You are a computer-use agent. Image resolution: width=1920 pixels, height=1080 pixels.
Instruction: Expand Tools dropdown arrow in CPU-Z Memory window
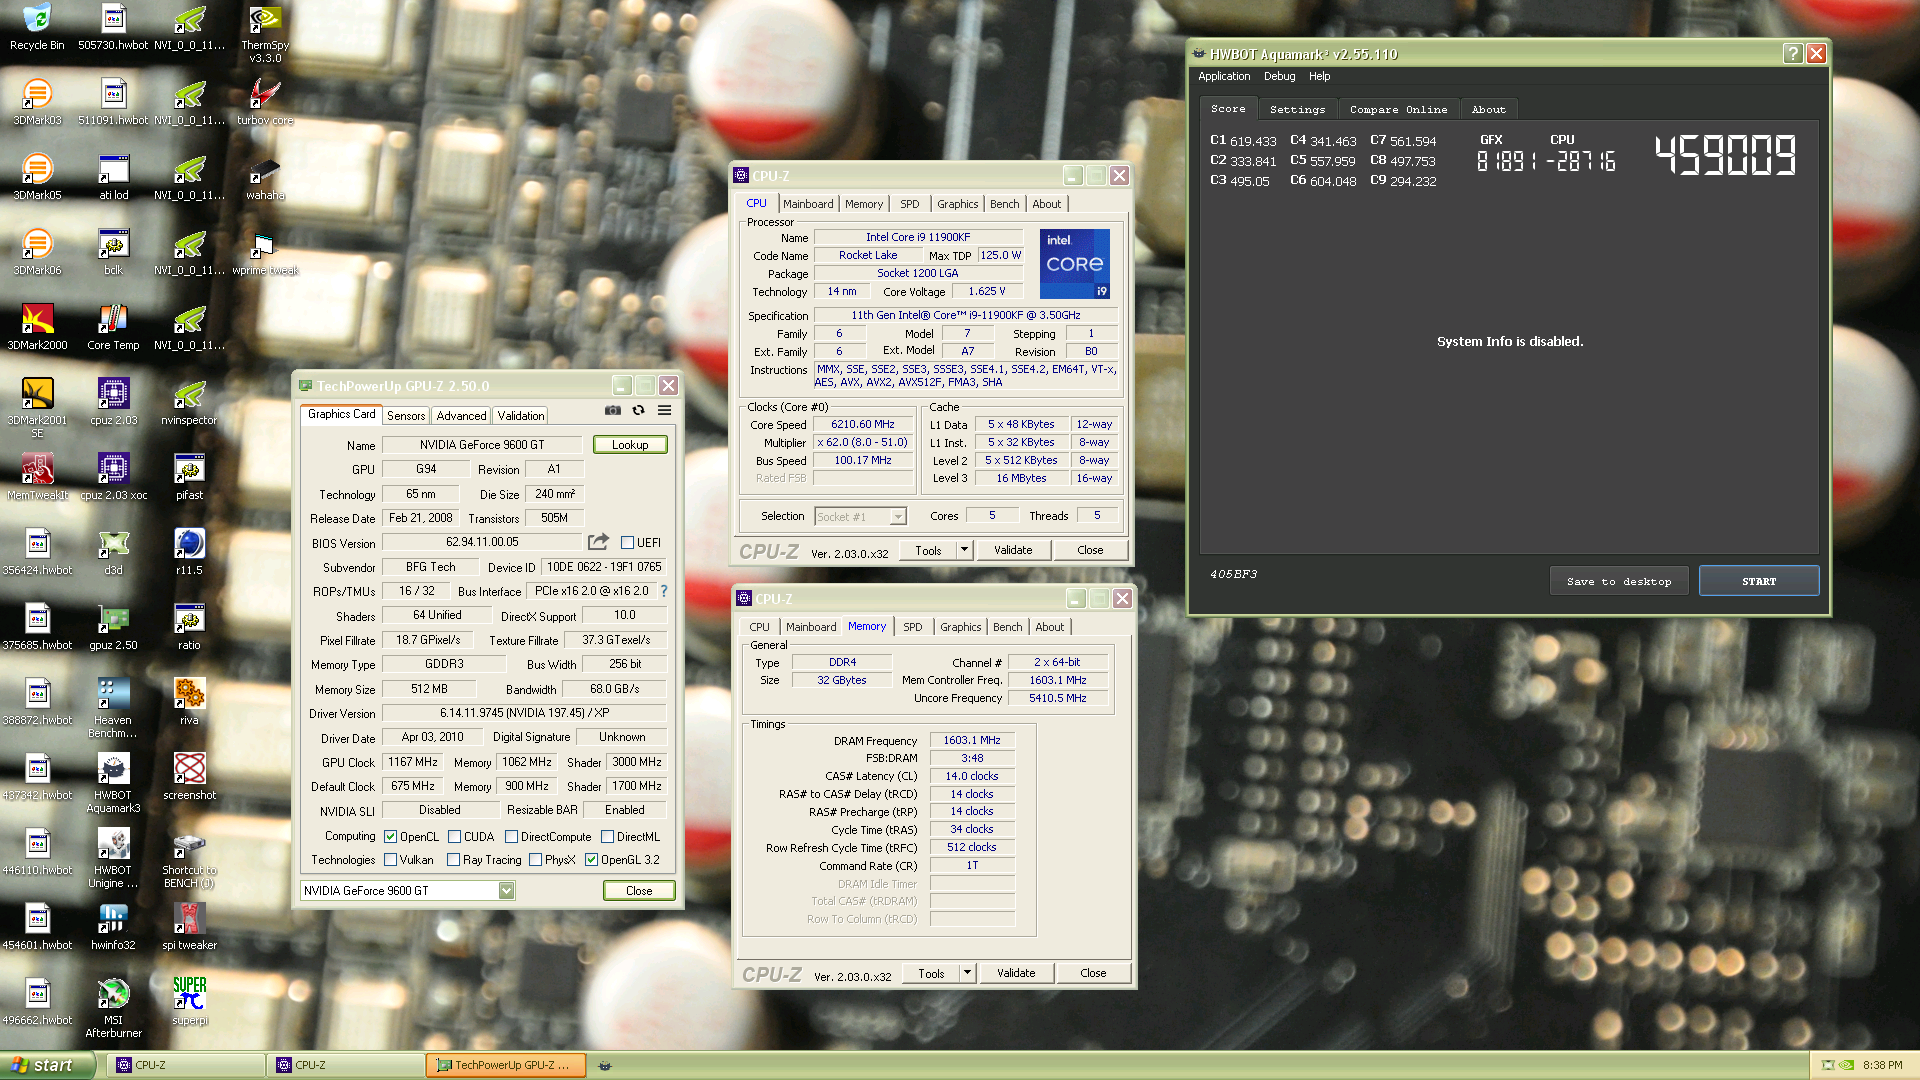coord(967,973)
